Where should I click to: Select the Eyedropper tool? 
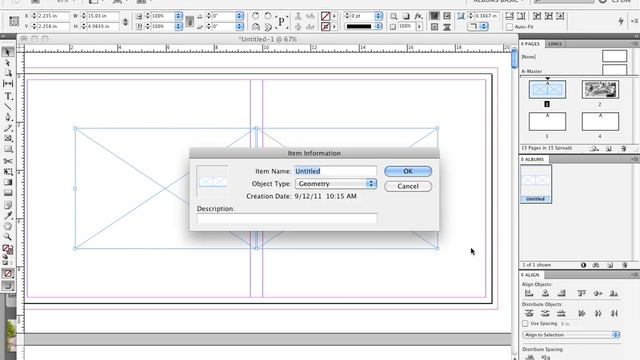(8, 215)
